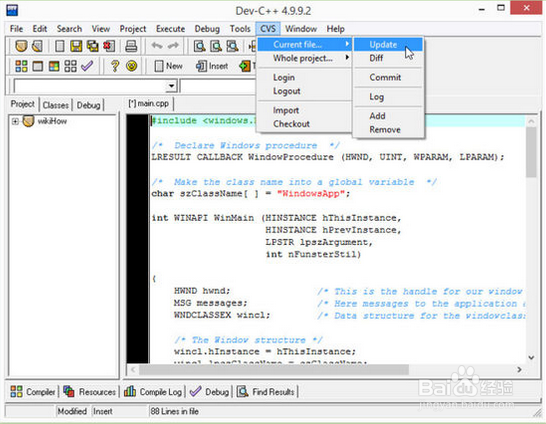546x424 pixels.
Task: Click the yellow floppy Save icon
Action: 76,46
